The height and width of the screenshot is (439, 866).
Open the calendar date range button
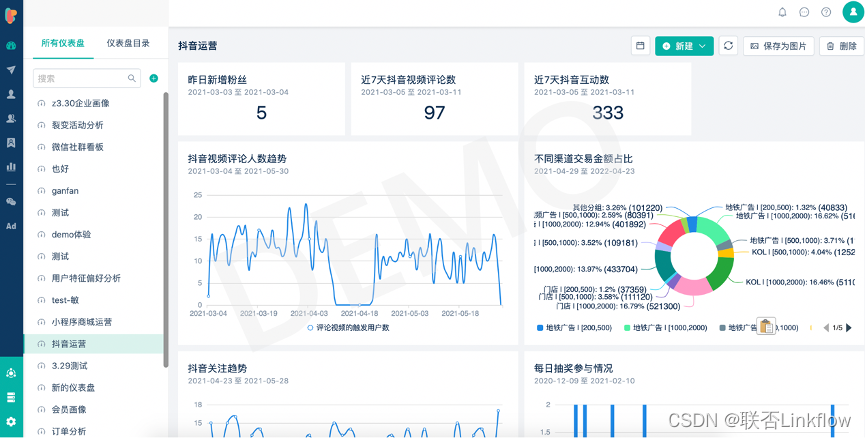(640, 46)
